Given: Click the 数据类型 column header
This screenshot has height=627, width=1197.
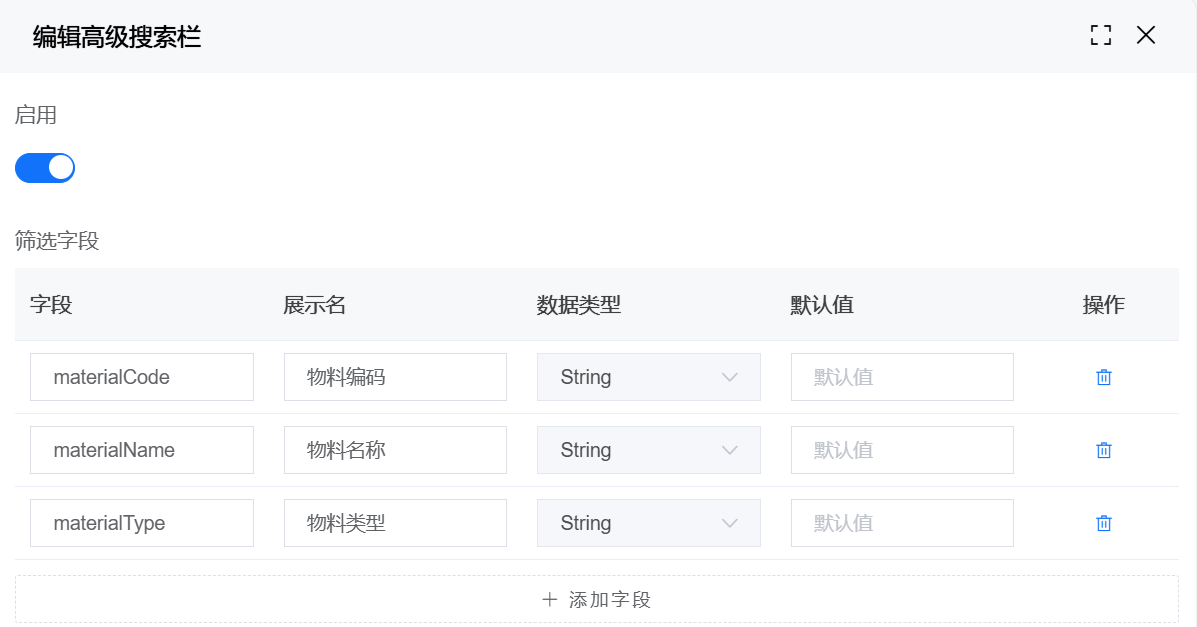Looking at the screenshot, I should [579, 305].
